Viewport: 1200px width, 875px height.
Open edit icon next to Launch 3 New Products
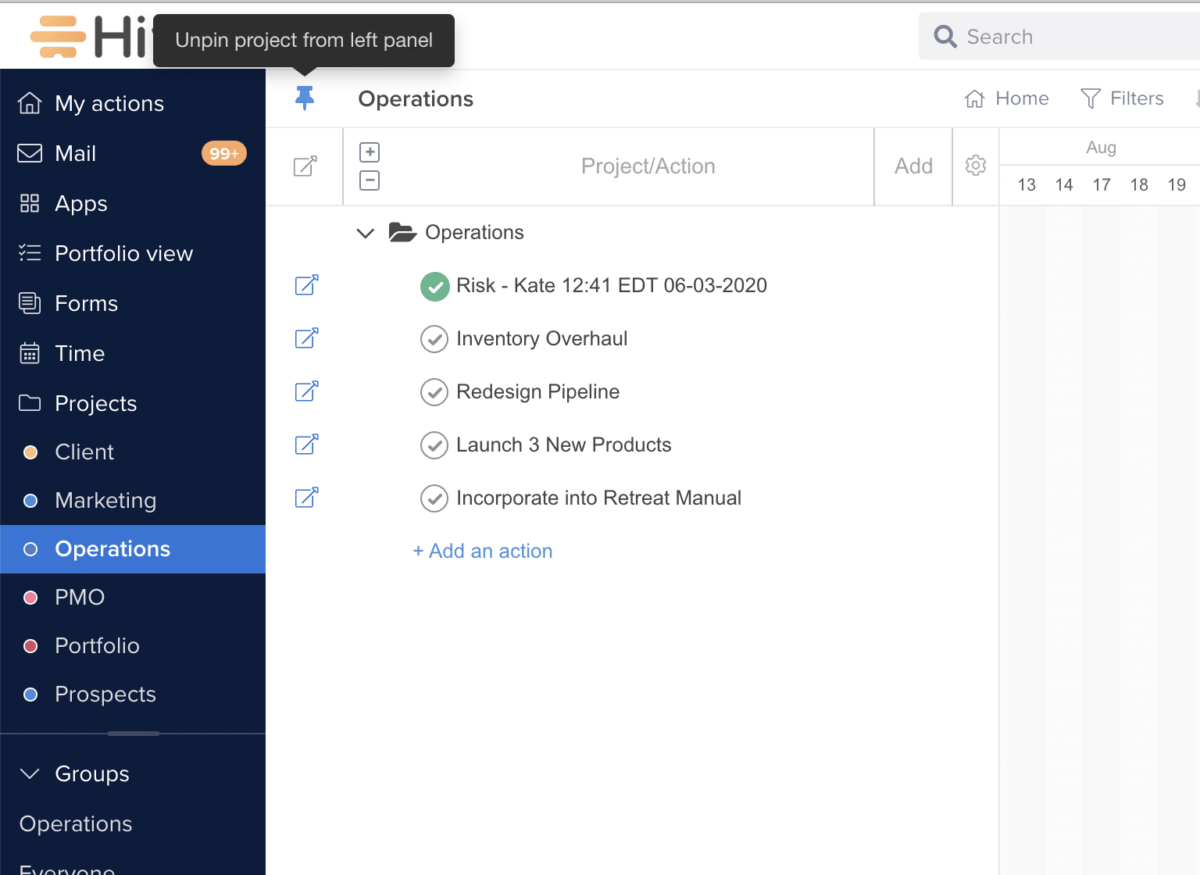tap(306, 444)
